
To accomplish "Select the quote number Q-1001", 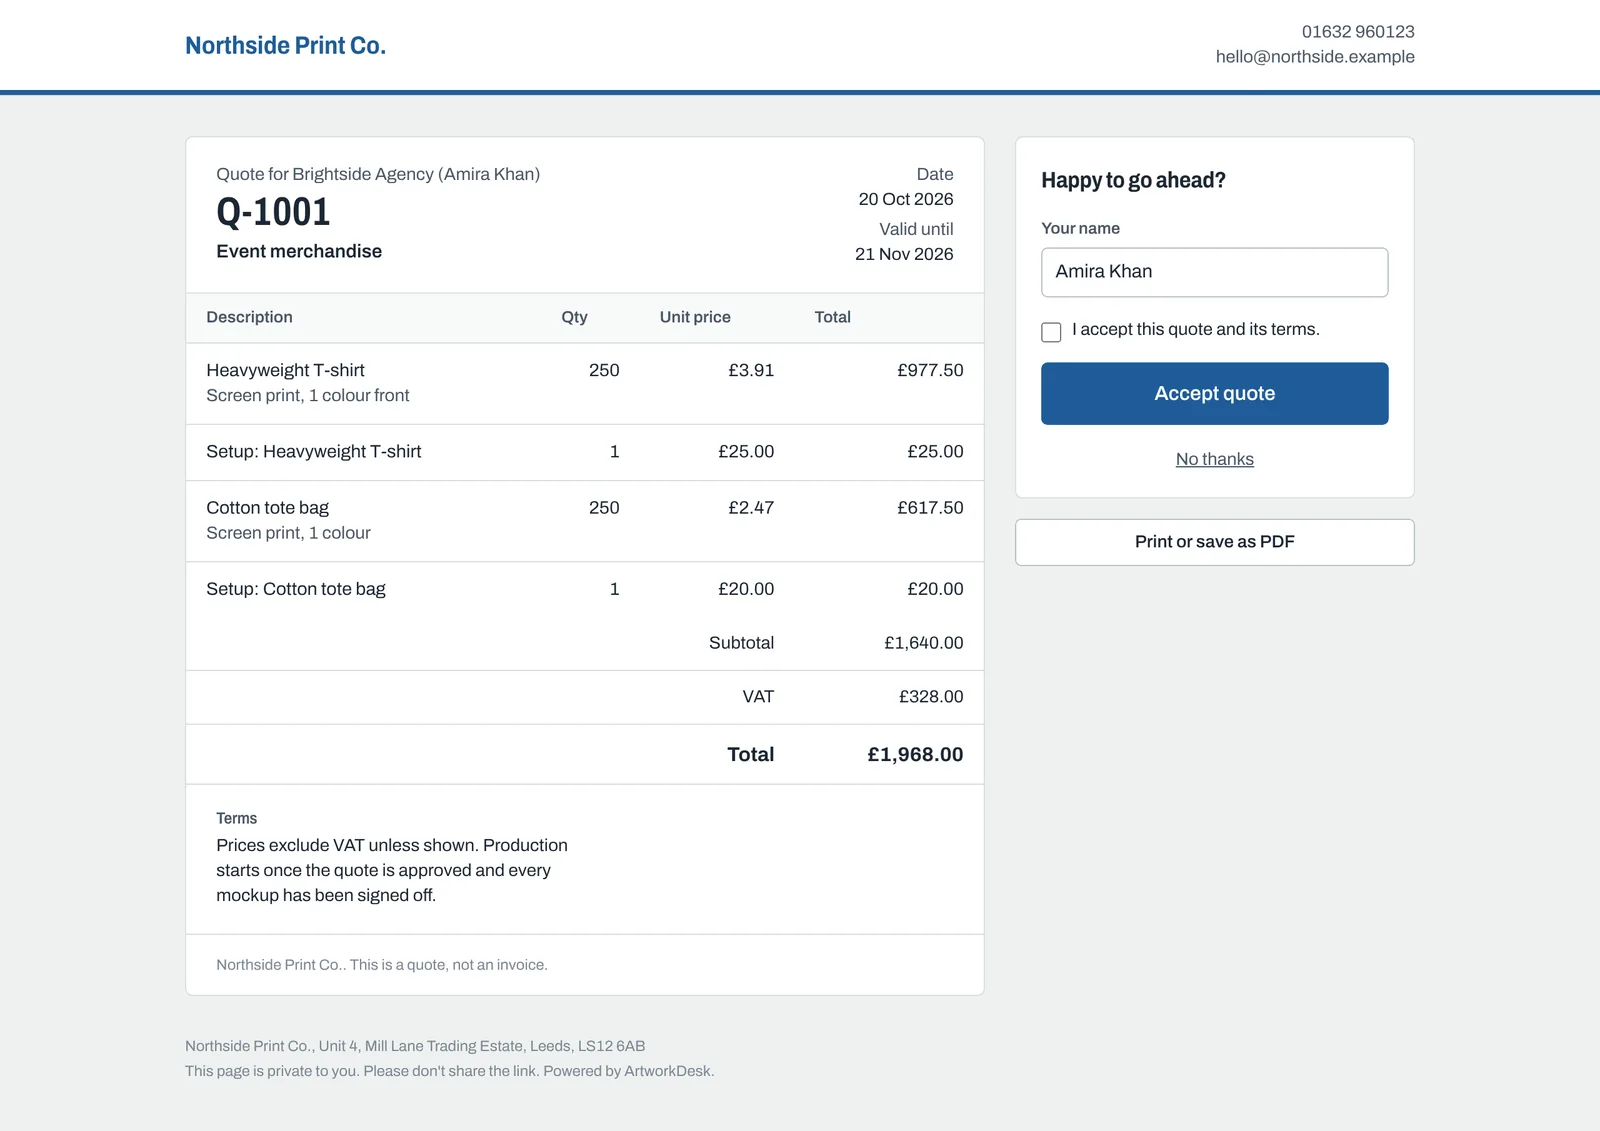I will click(x=273, y=212).
